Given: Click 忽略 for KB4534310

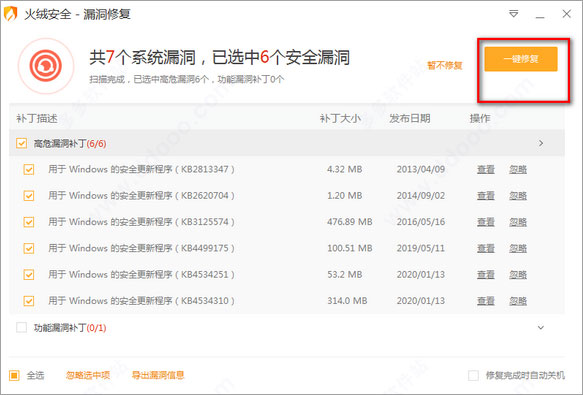Looking at the screenshot, I should click(x=518, y=301).
